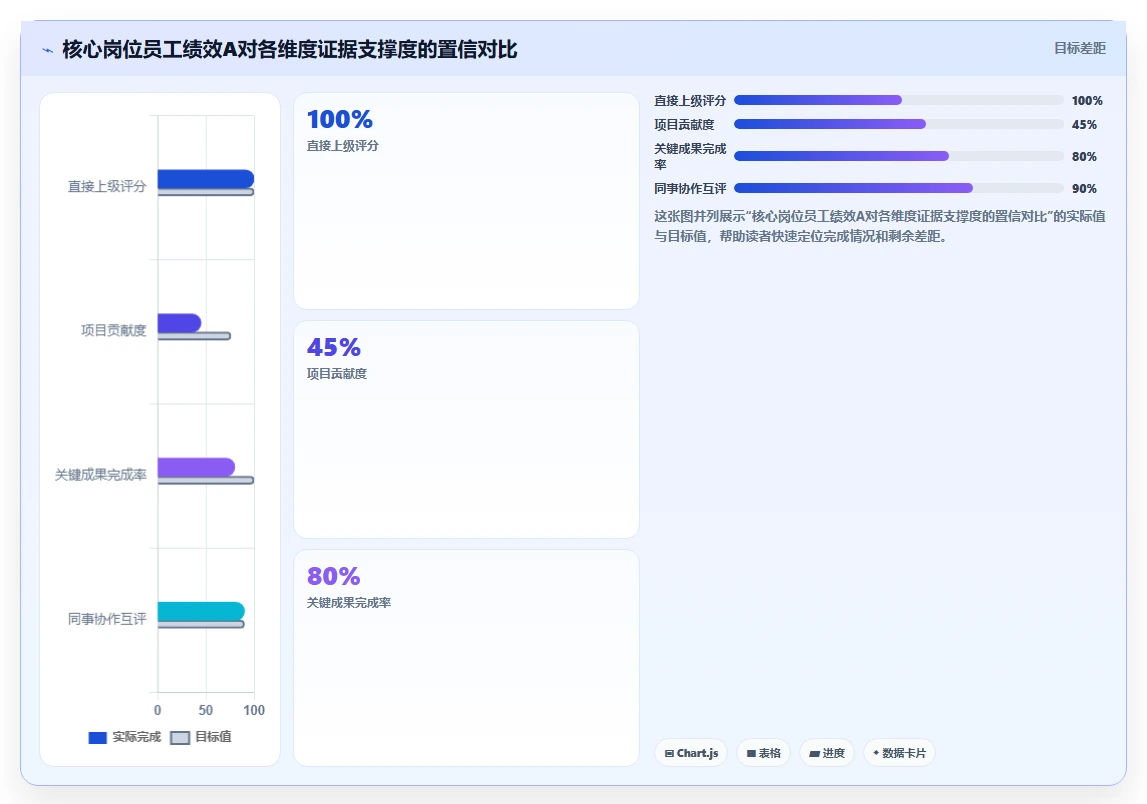Click the 45% value in progress list
This screenshot has width=1147, height=804.
[x=1084, y=125]
